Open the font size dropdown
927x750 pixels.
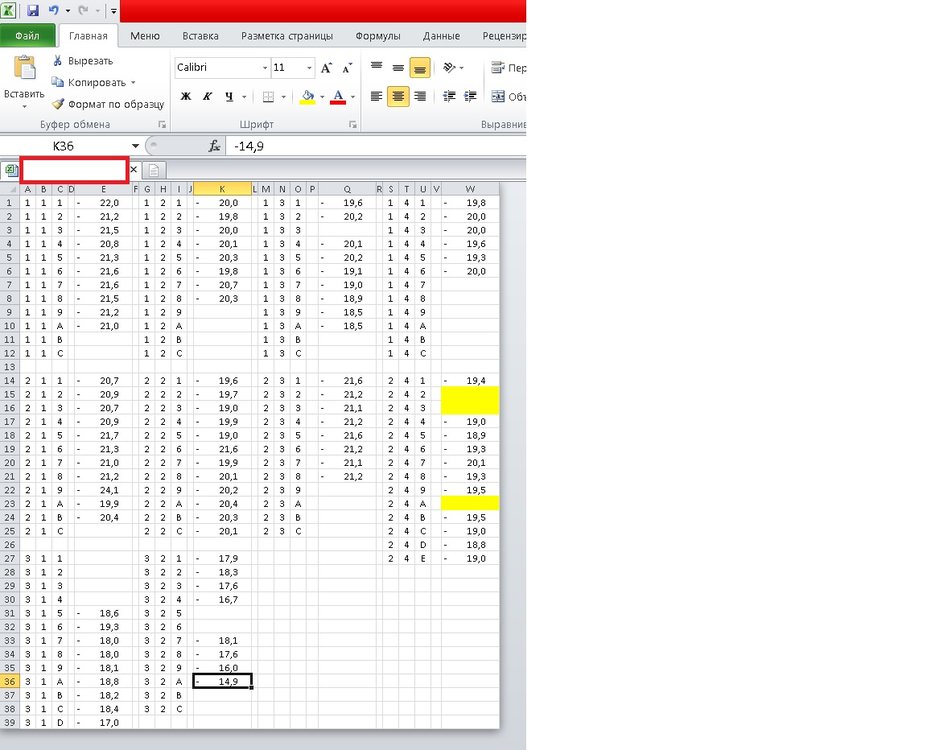[x=310, y=68]
